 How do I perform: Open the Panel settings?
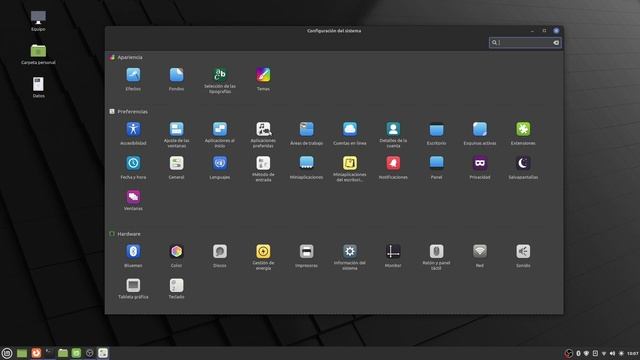pos(436,167)
